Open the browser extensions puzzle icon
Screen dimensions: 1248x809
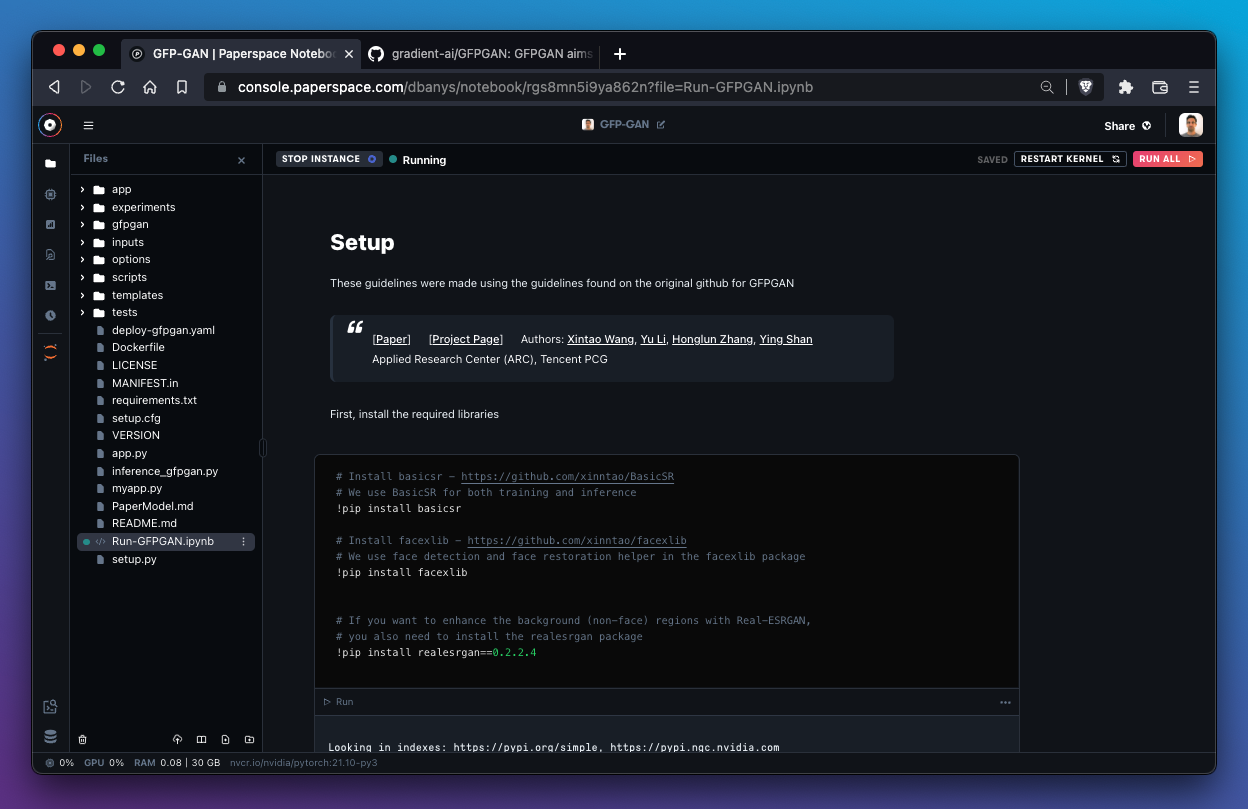1126,87
